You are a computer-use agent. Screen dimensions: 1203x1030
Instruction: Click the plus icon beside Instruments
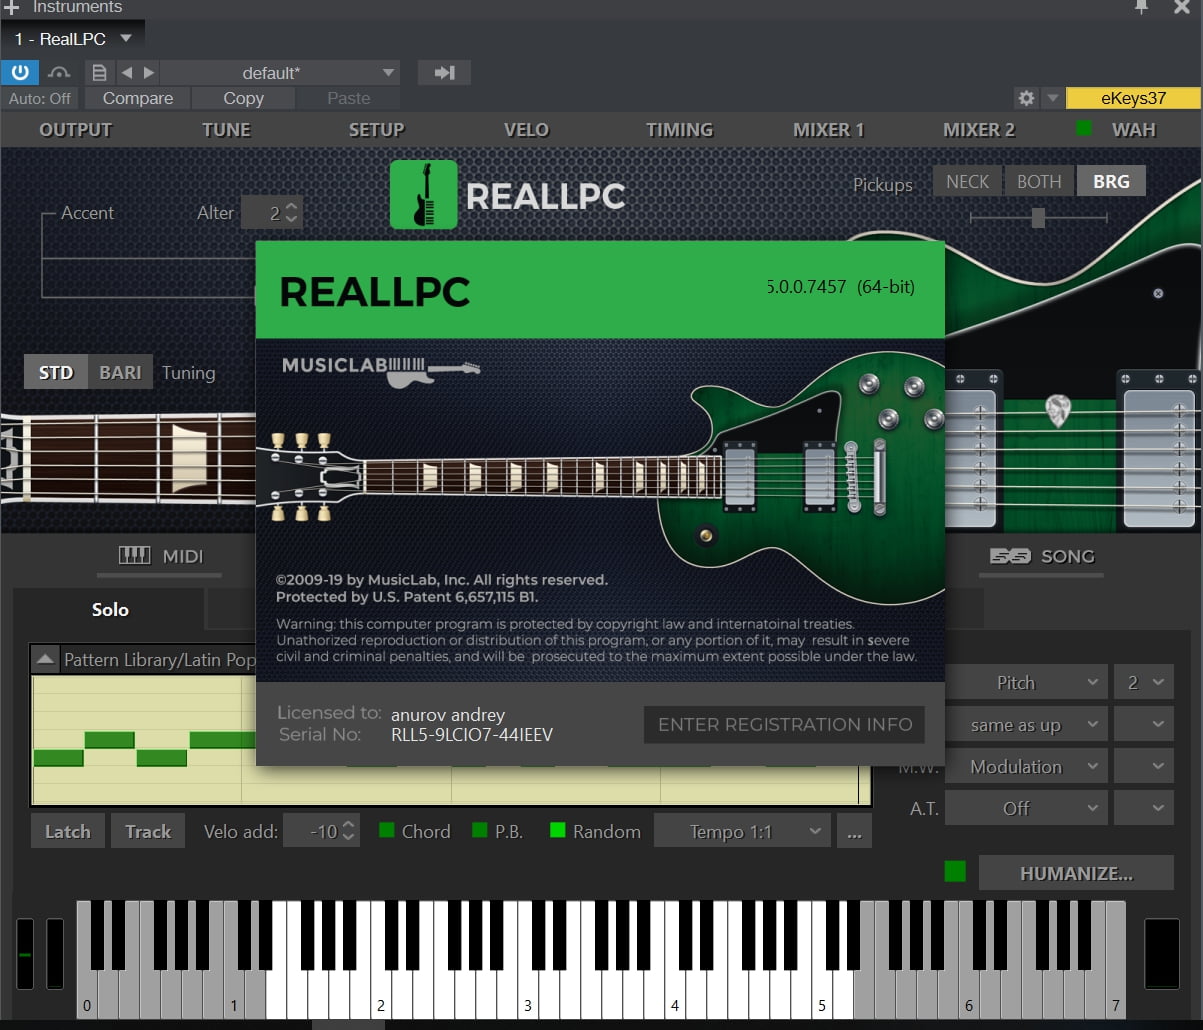tap(11, 7)
